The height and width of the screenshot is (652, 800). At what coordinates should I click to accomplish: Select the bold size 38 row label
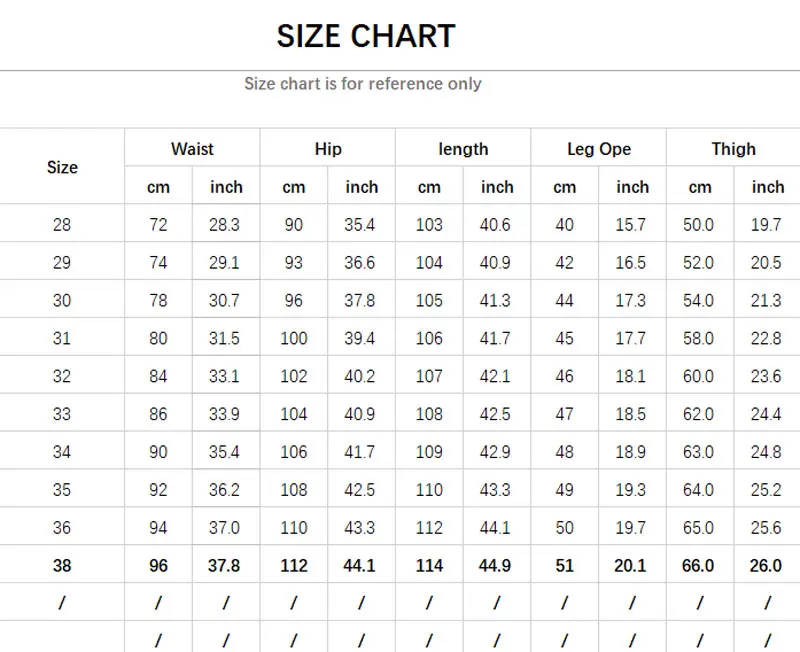pos(62,566)
